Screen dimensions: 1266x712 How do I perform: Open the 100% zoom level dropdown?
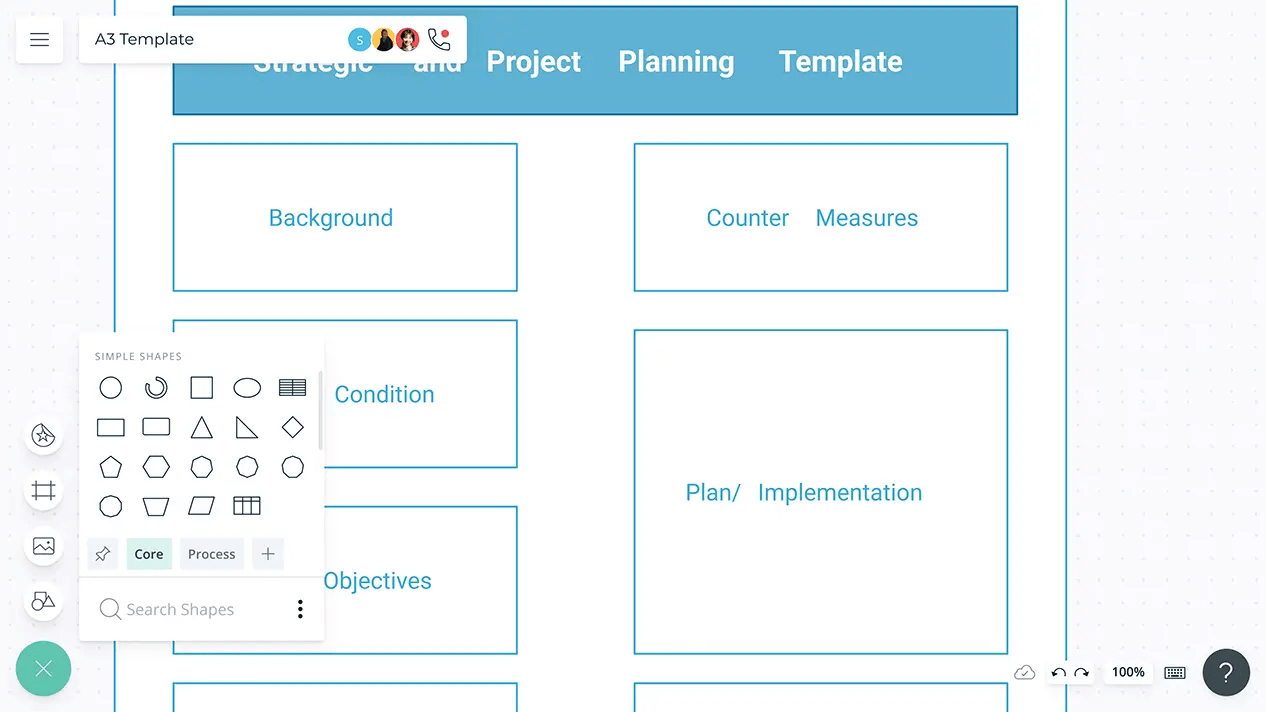[x=1128, y=673]
